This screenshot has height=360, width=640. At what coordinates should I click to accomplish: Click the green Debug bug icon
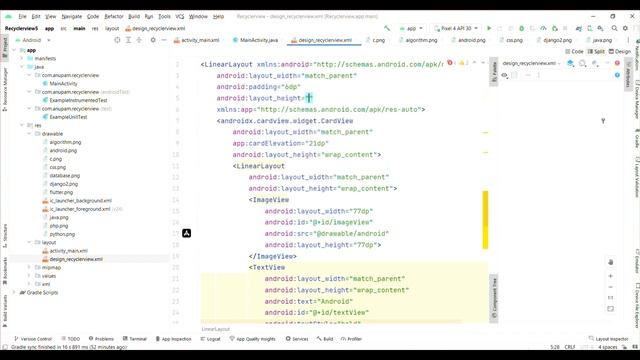tap(521, 28)
